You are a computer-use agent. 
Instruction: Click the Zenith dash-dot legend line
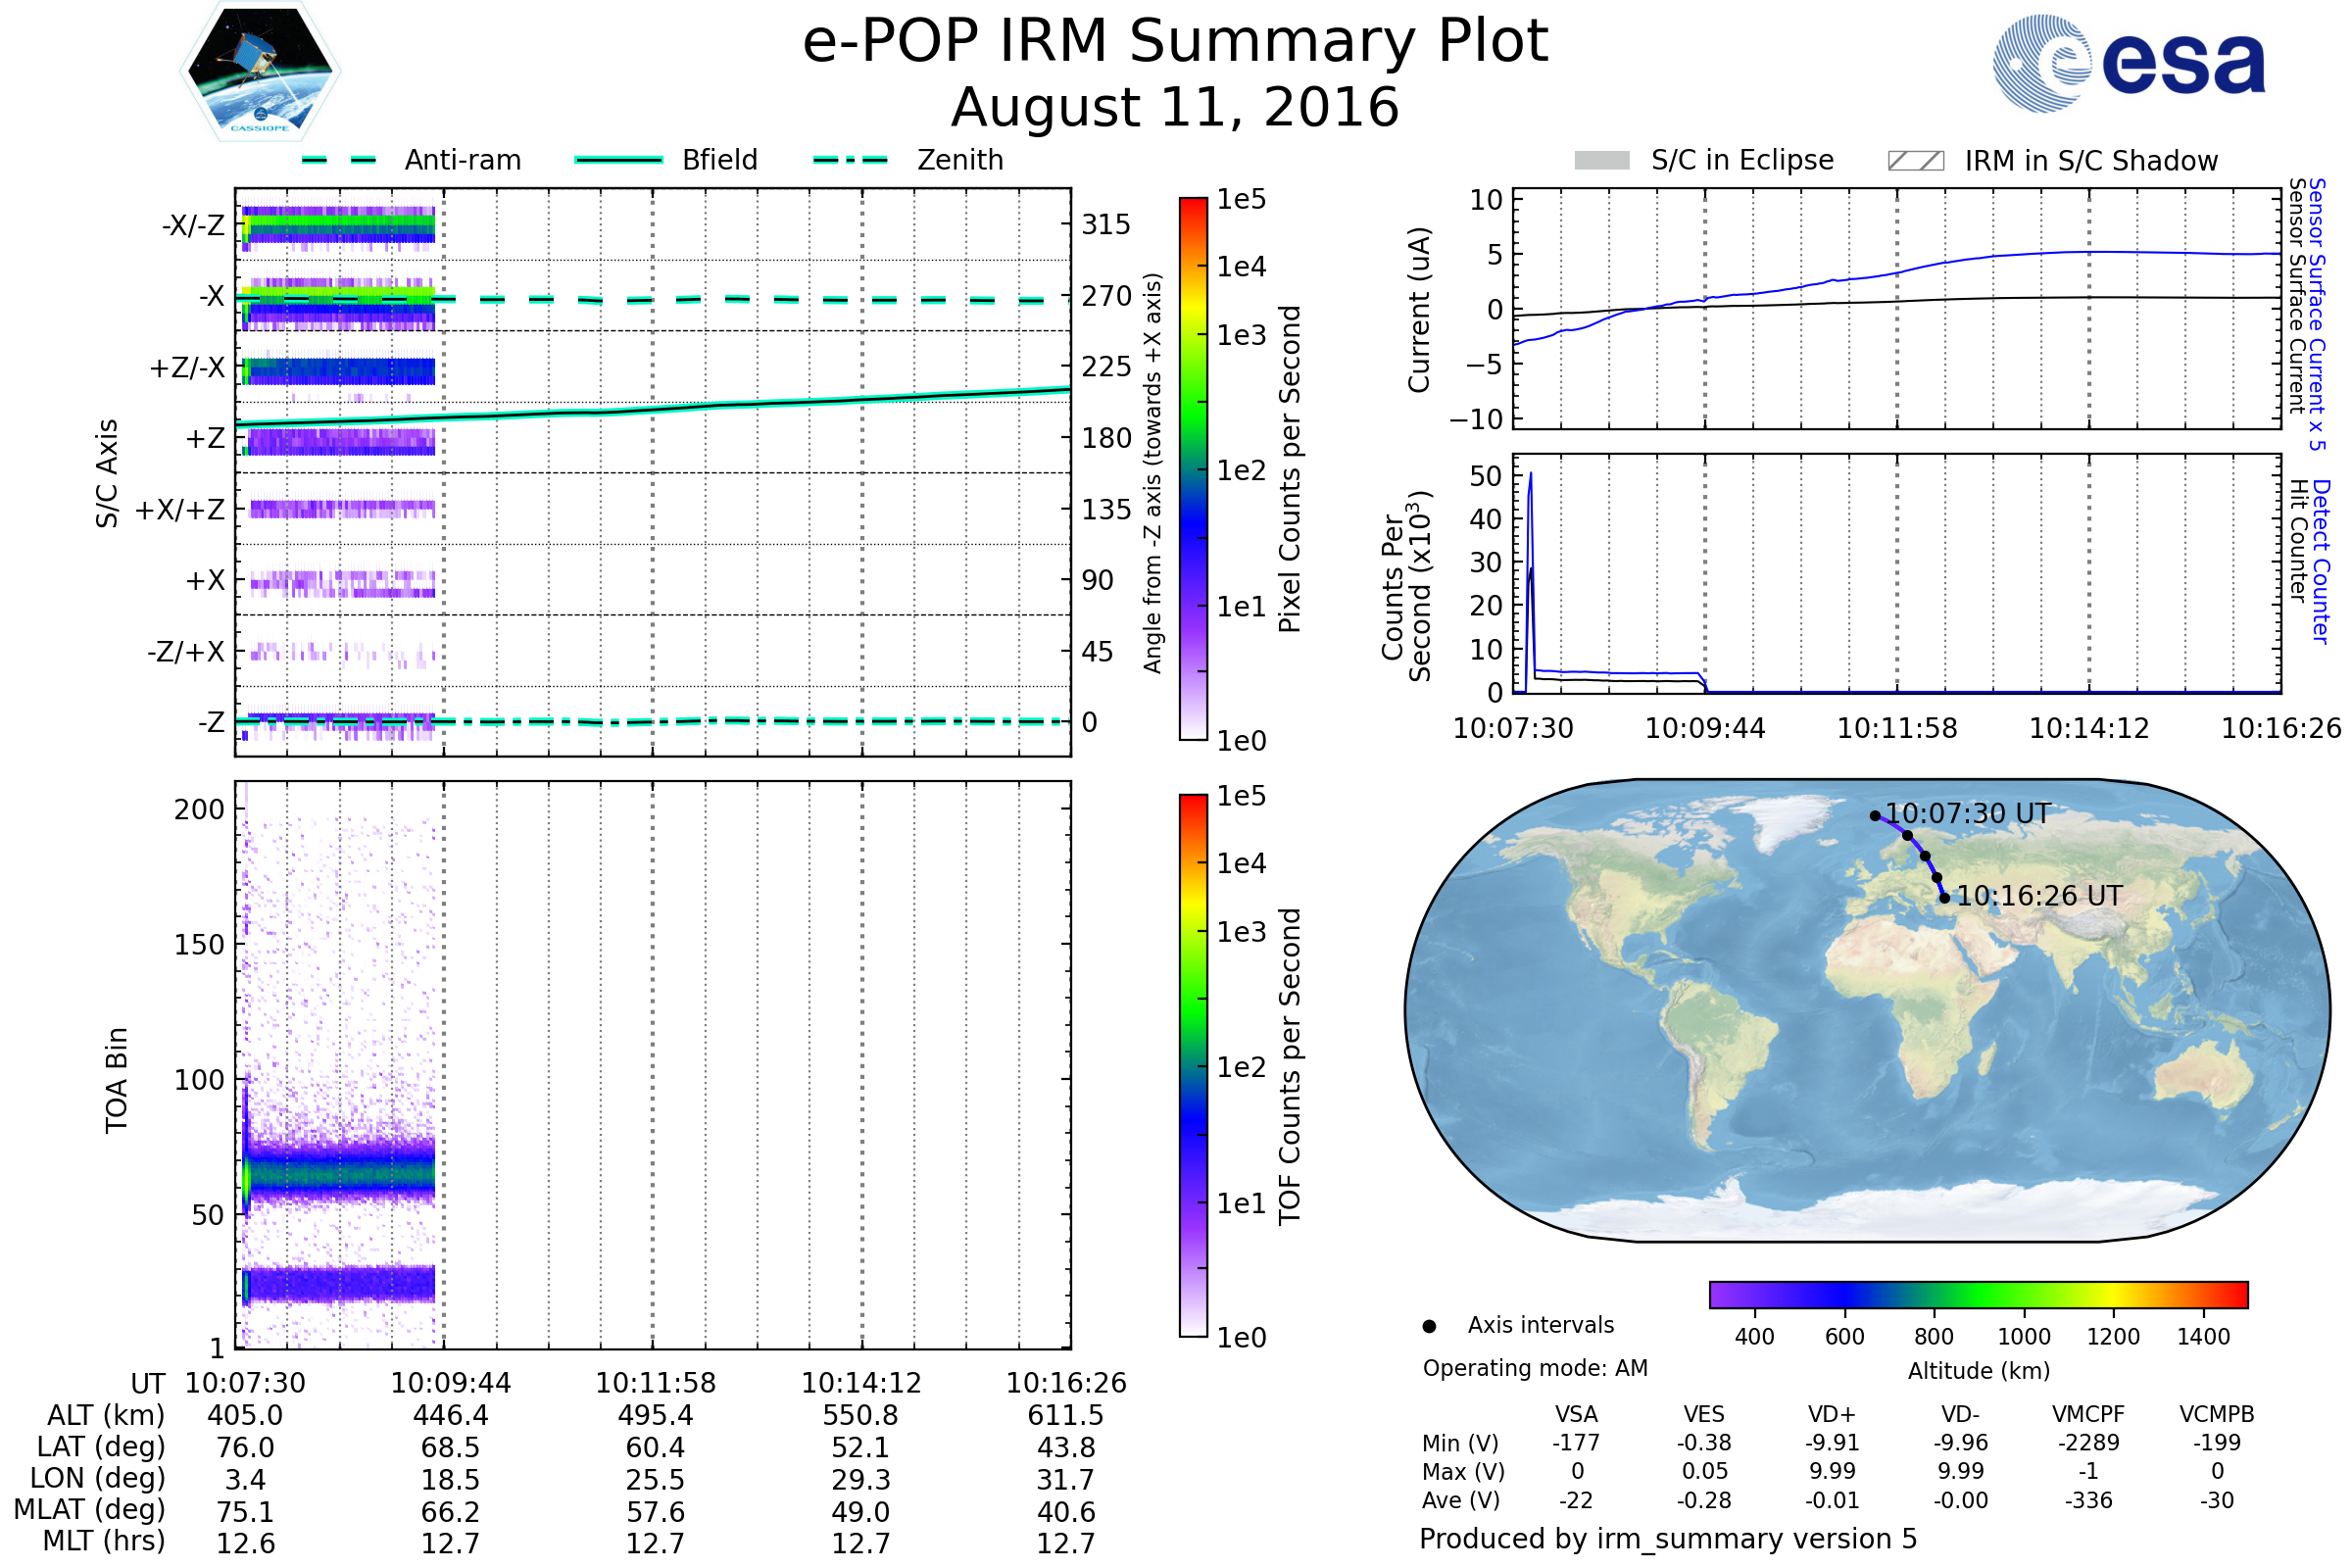tap(850, 160)
